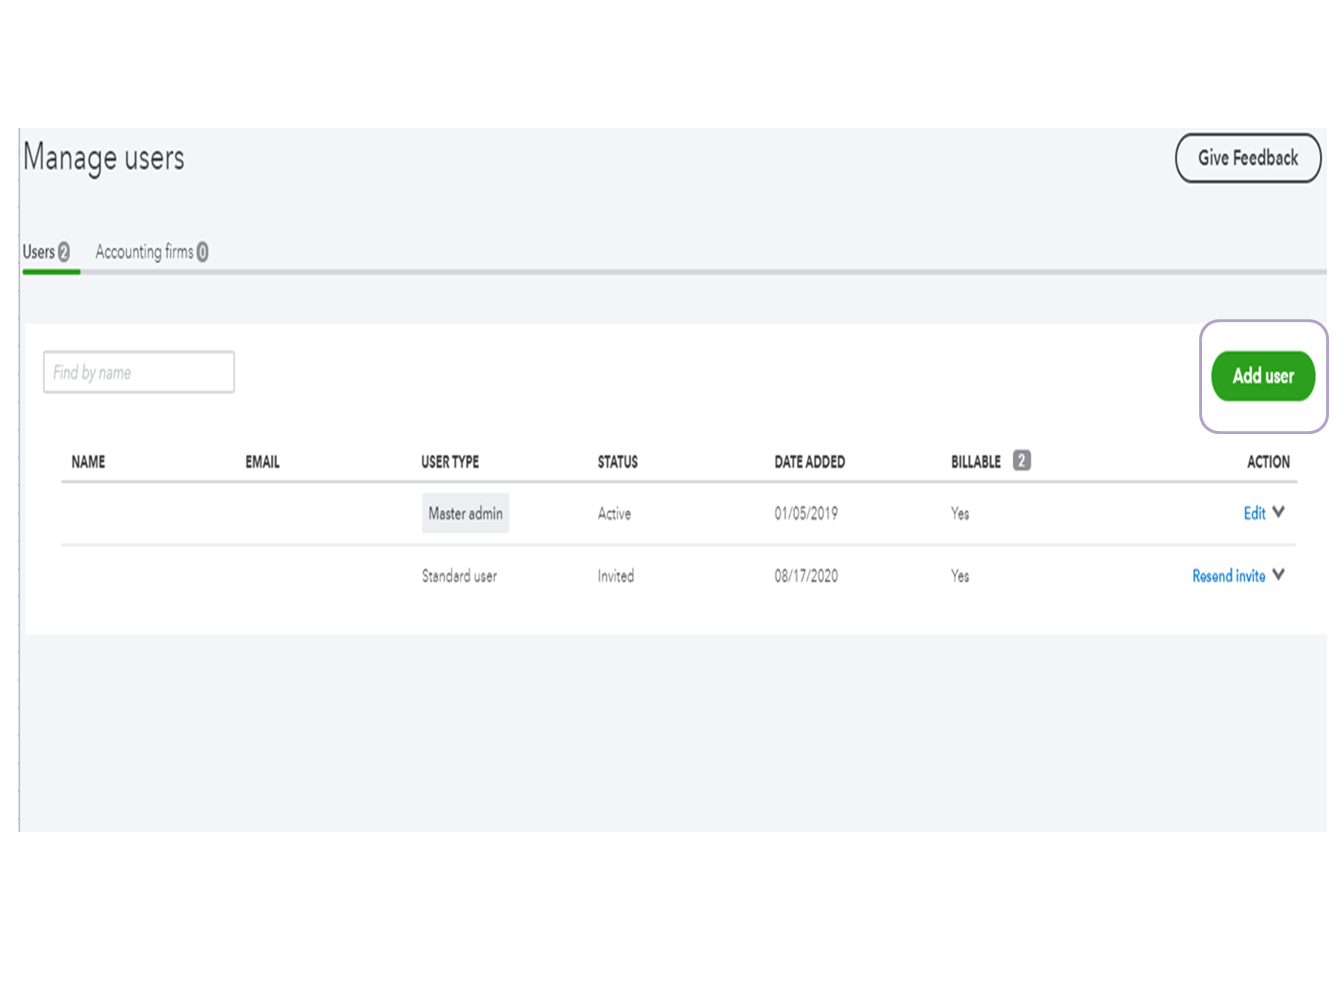This screenshot has width=1344, height=1008.
Task: Click the green Add user button
Action: click(1262, 376)
